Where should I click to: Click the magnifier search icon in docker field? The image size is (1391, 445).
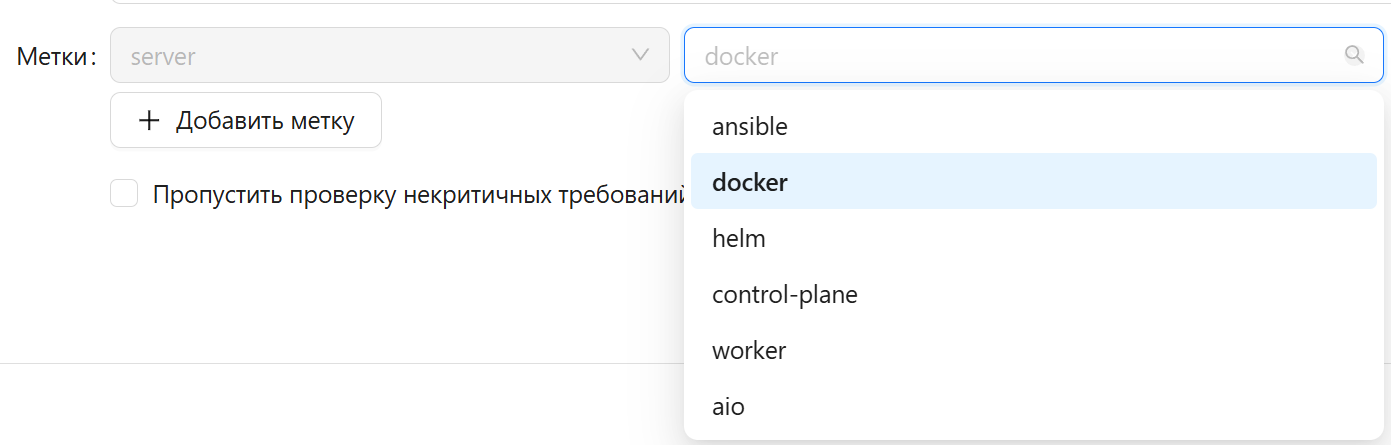click(1354, 55)
